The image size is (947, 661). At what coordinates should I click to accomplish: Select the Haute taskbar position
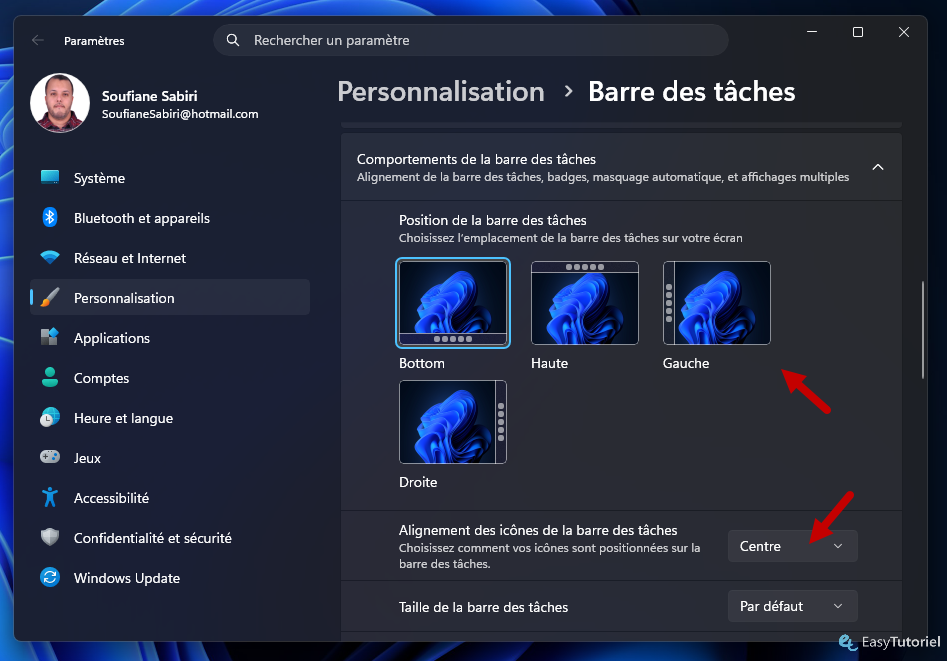click(x=585, y=303)
